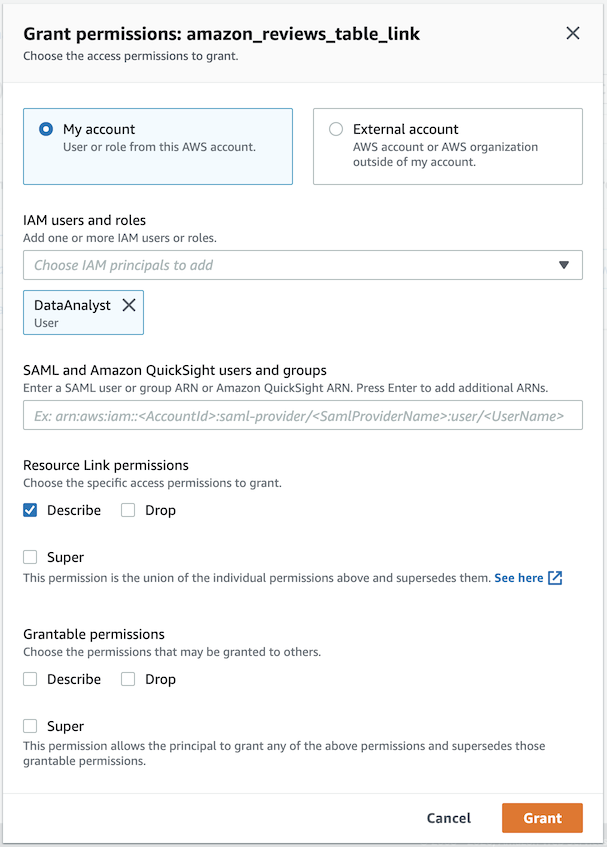607x847 pixels.
Task: Click the My account option card
Action: 158,160
